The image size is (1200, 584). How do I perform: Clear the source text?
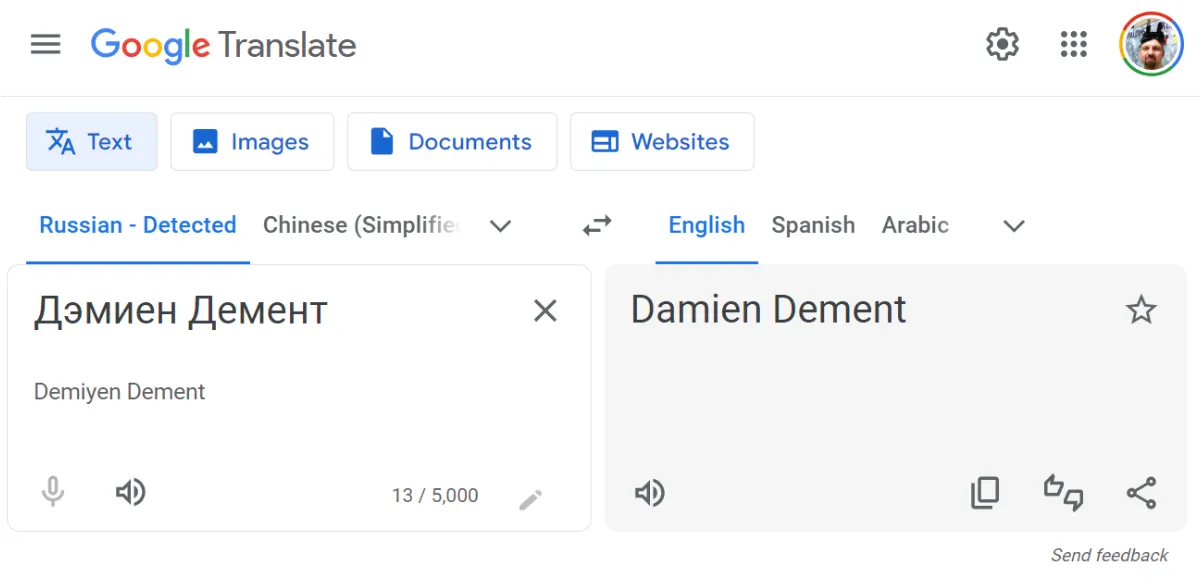(545, 311)
